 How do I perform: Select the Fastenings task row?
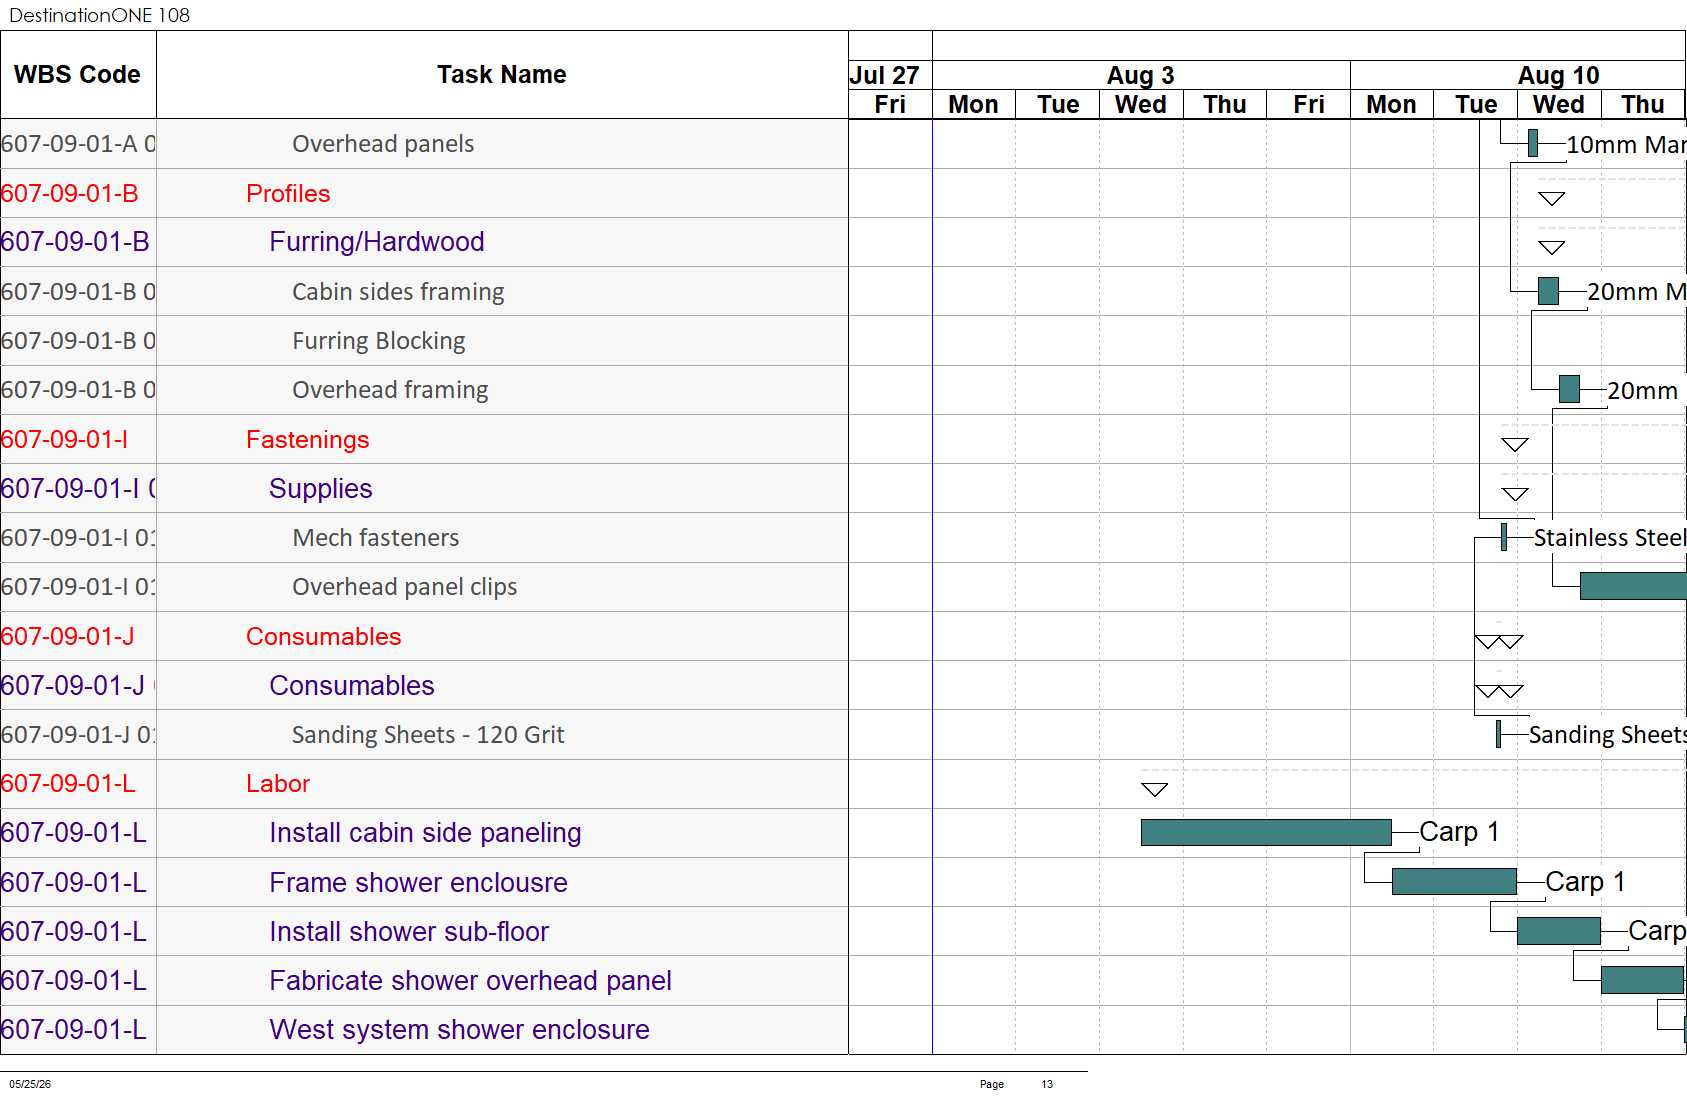click(424, 439)
